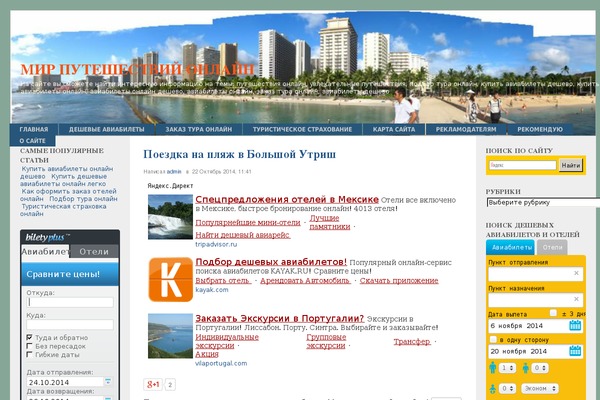Click the Сравните цены! banner
This screenshot has width=600, height=400.
tap(70, 274)
